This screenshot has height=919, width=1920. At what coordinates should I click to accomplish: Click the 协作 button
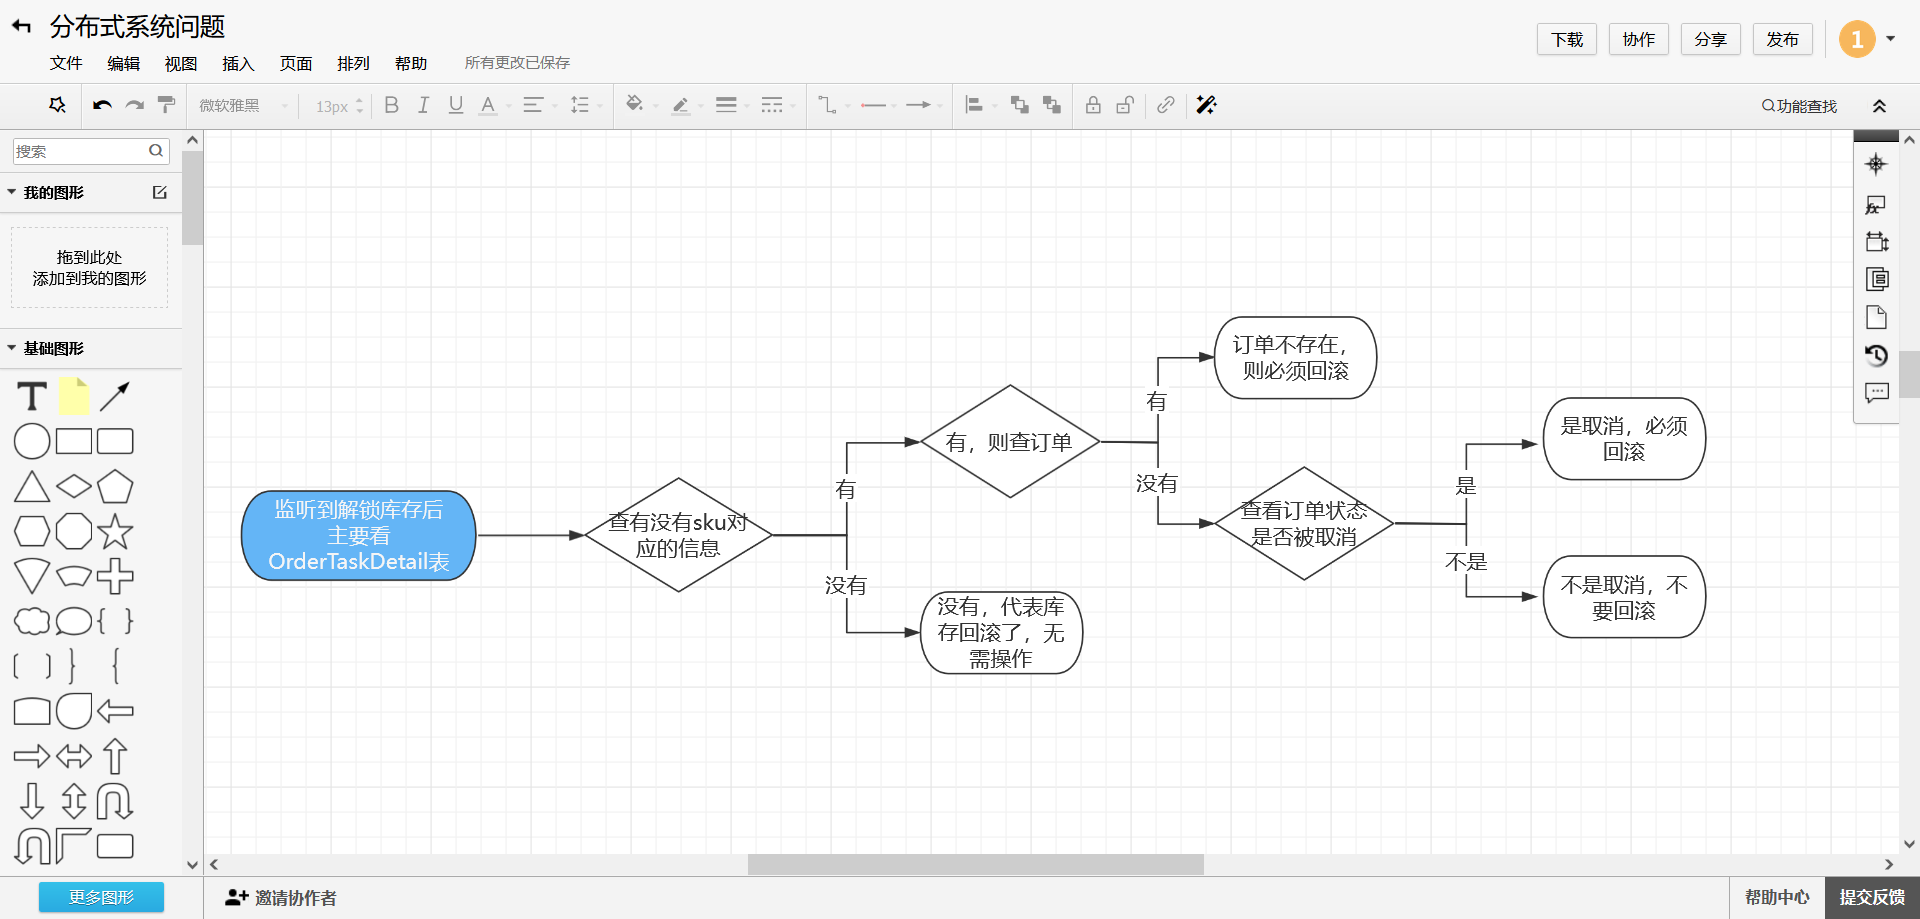click(1639, 39)
